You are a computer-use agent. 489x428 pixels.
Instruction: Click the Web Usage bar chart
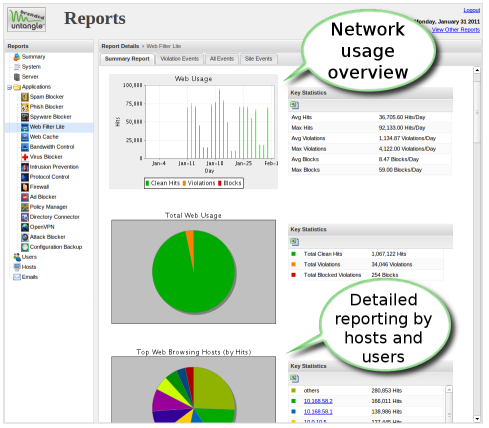click(193, 132)
